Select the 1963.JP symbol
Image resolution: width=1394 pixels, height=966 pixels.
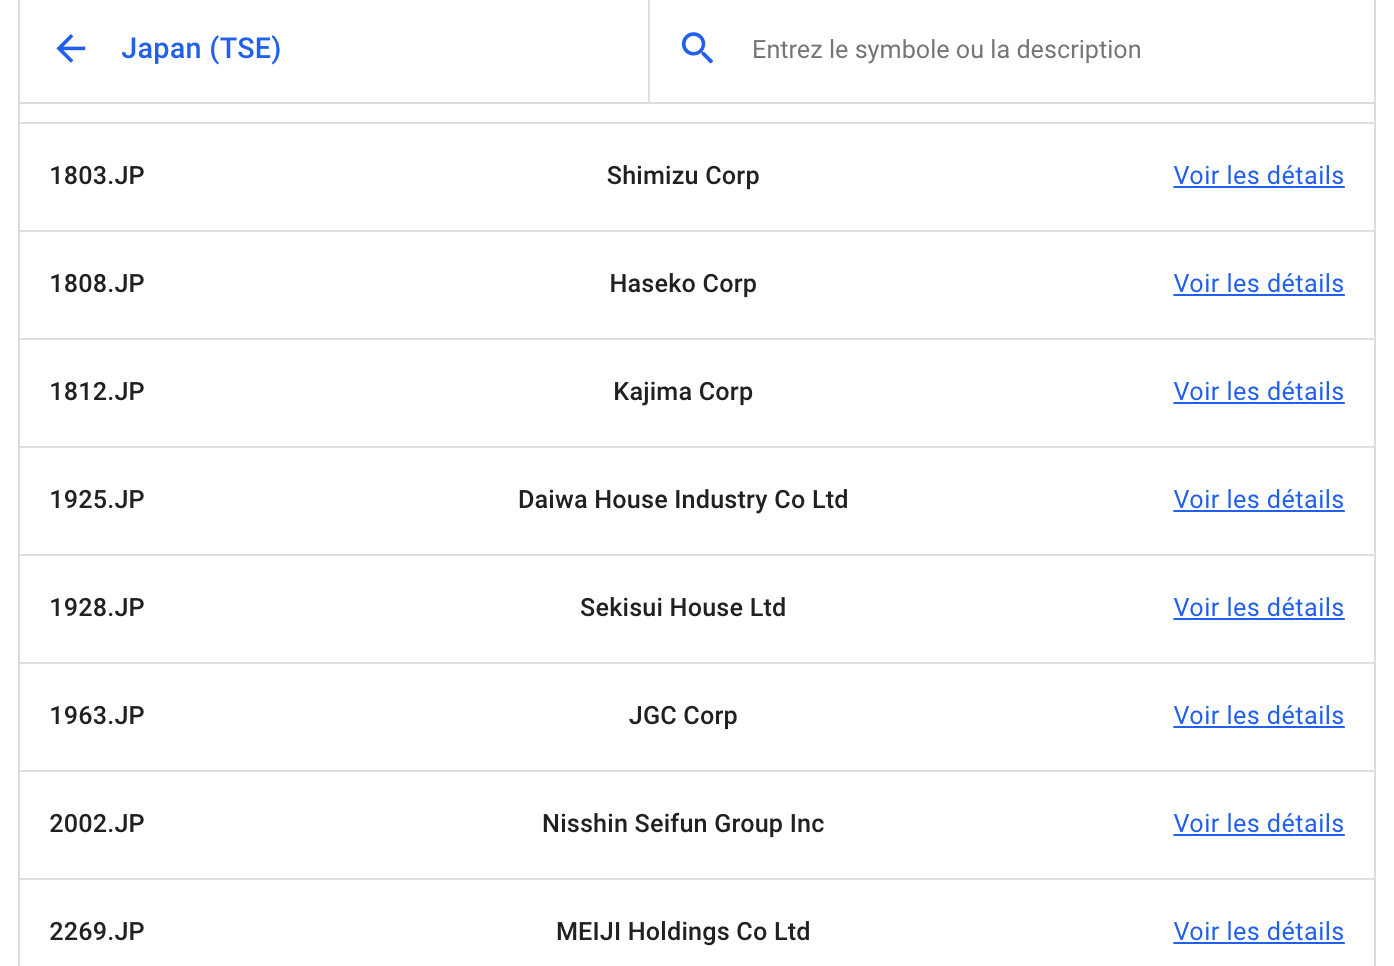click(97, 715)
